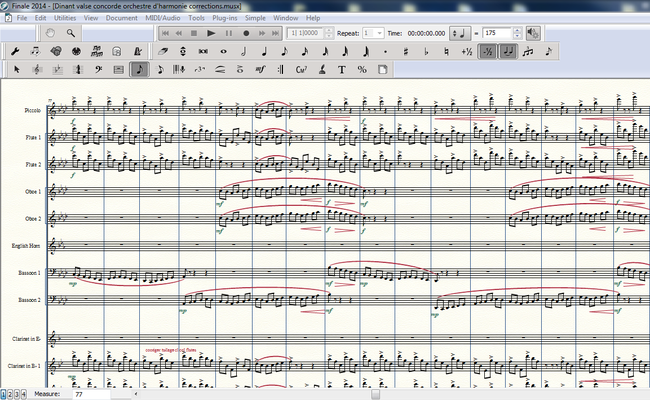Select the Tuplet tool in main palette
Image resolution: width=650 pixels, height=400 pixels.
pyautogui.click(x=199, y=69)
